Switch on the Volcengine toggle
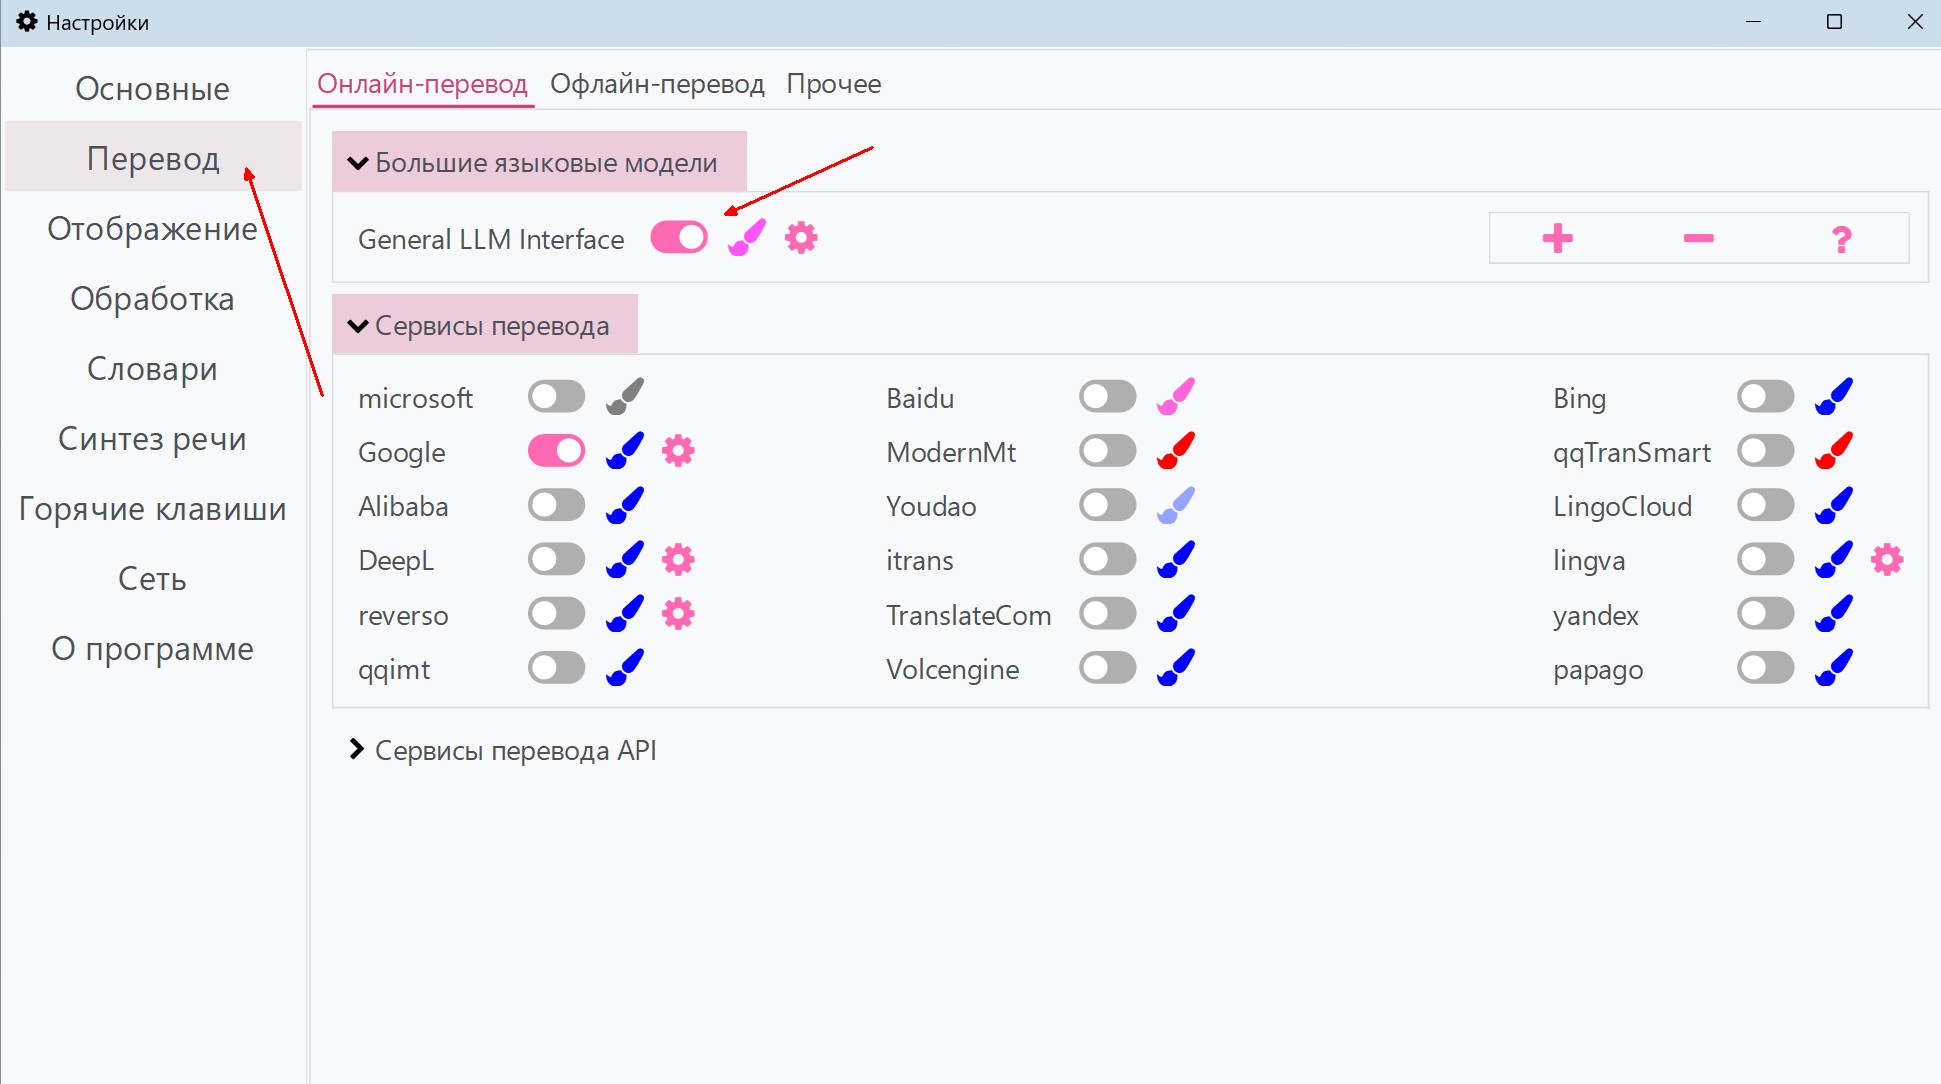1941x1084 pixels. 1108,667
